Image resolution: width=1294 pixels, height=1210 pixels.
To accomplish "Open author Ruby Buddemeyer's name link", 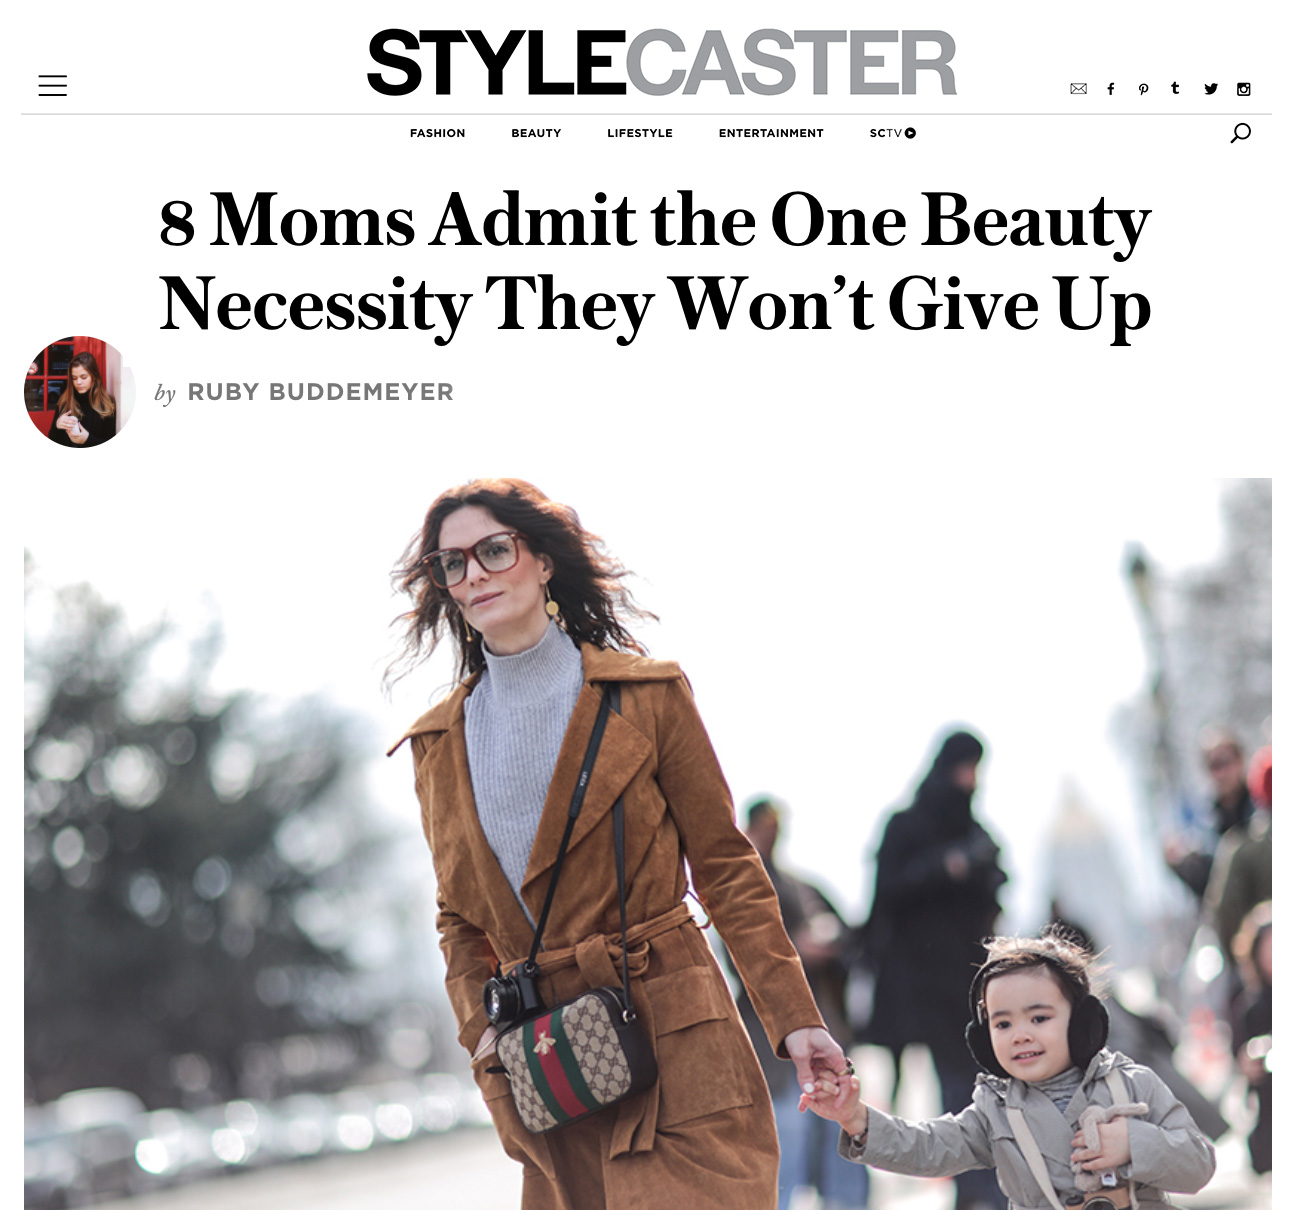I will (x=320, y=392).
